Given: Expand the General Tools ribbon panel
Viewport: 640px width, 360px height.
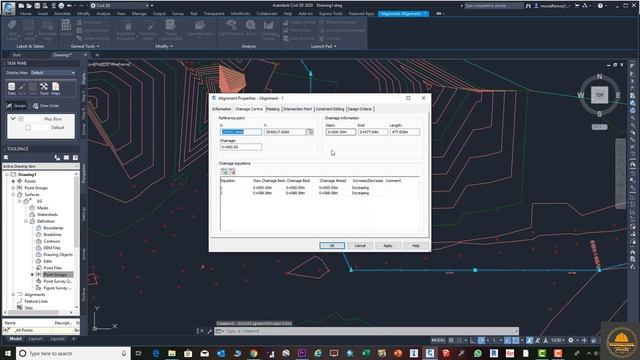Looking at the screenshot, I should 84,46.
